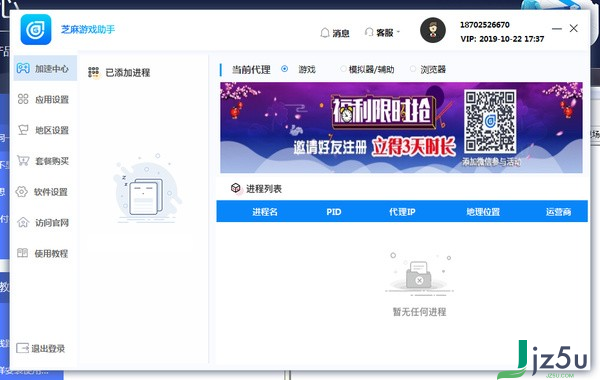Viewport: 600px width, 380px height.
Task: Select 软件设置 in the sidebar
Action: [45, 192]
